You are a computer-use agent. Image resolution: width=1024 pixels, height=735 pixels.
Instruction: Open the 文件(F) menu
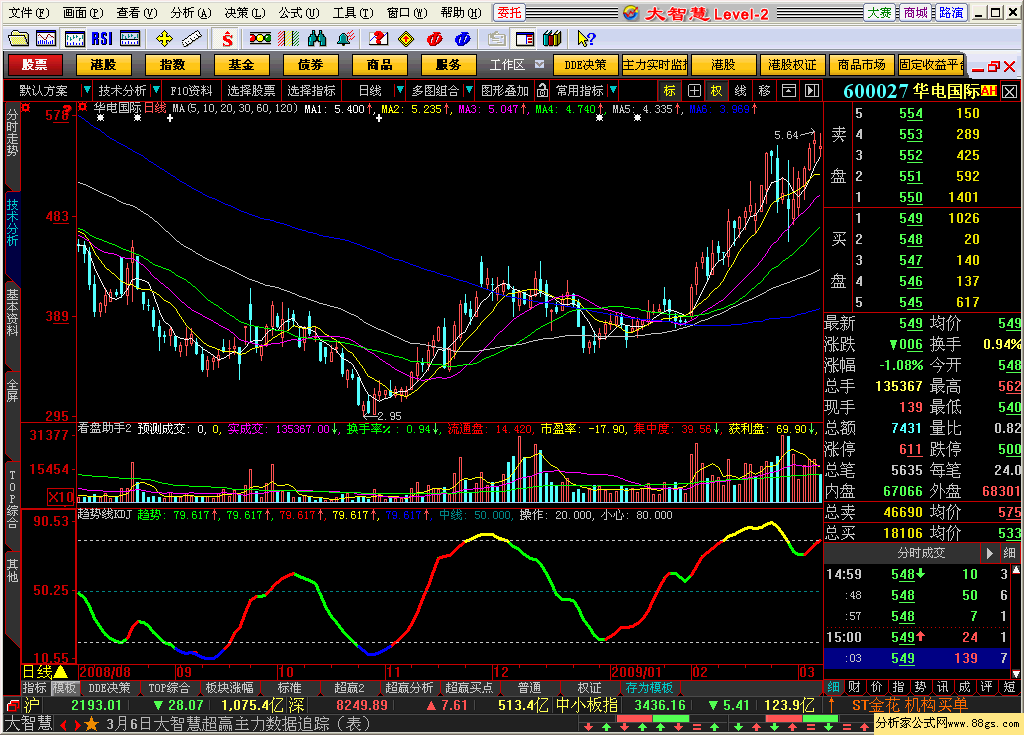(28, 12)
